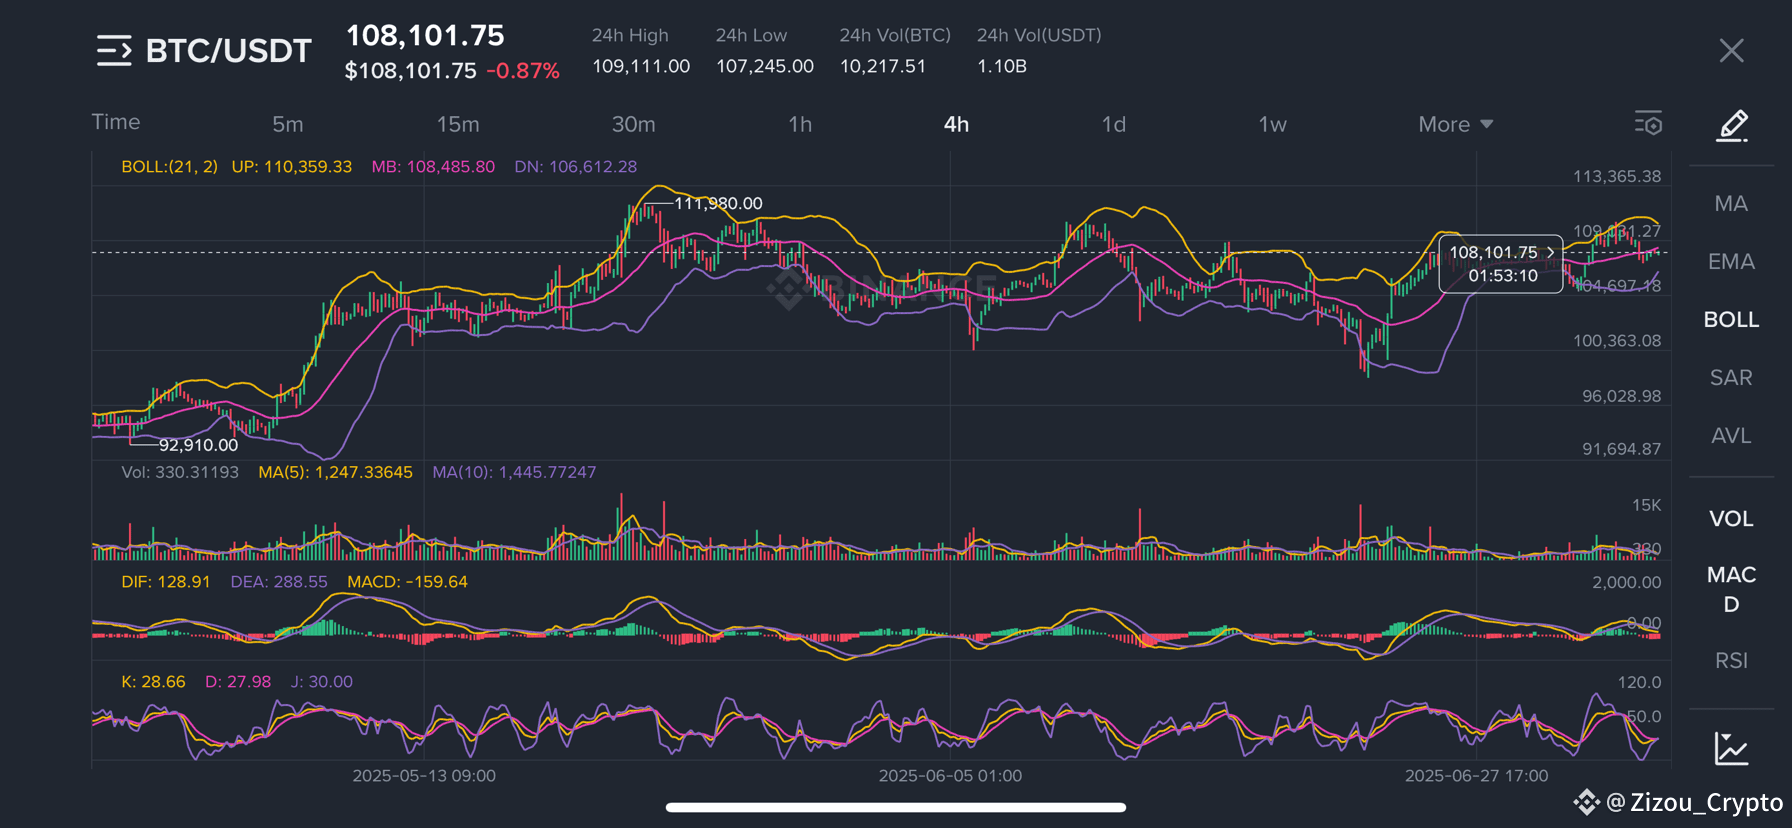
Task: Select the drawing pencil tool
Action: (x=1732, y=126)
